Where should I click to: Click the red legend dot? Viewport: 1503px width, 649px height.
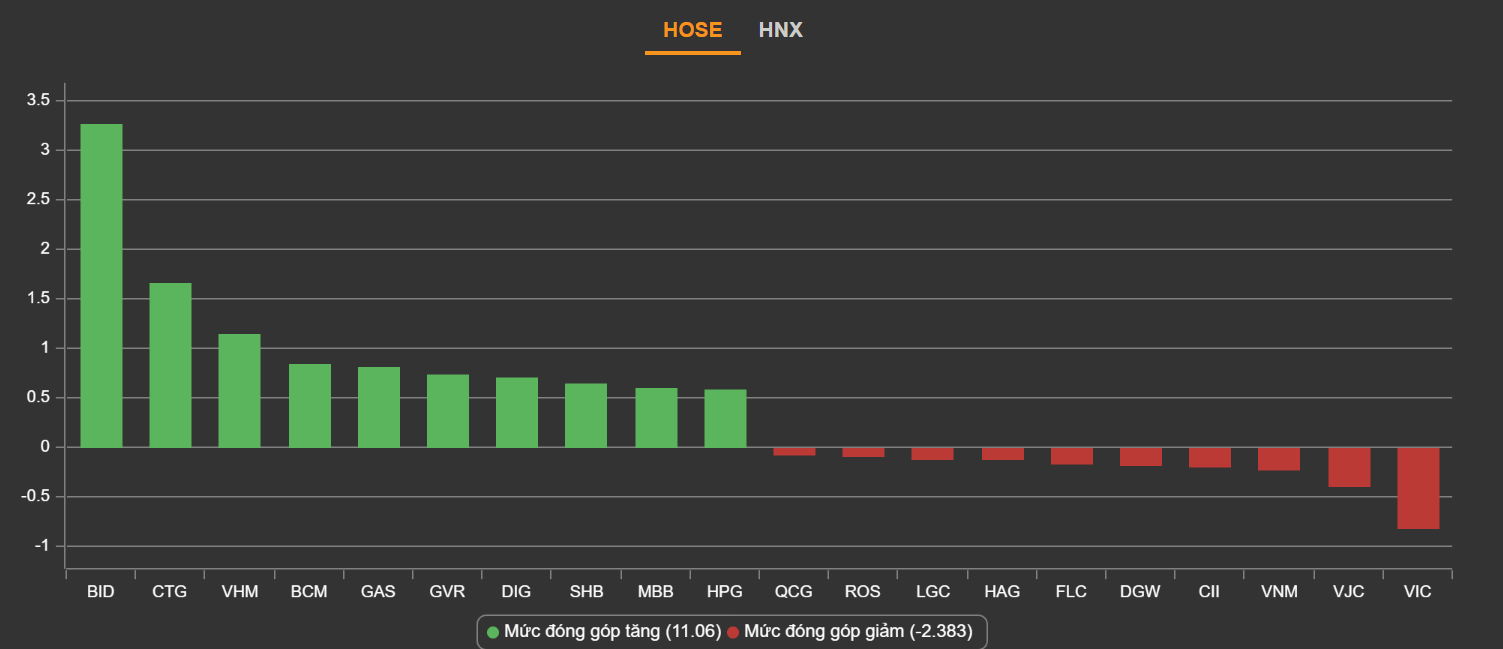[x=733, y=632]
